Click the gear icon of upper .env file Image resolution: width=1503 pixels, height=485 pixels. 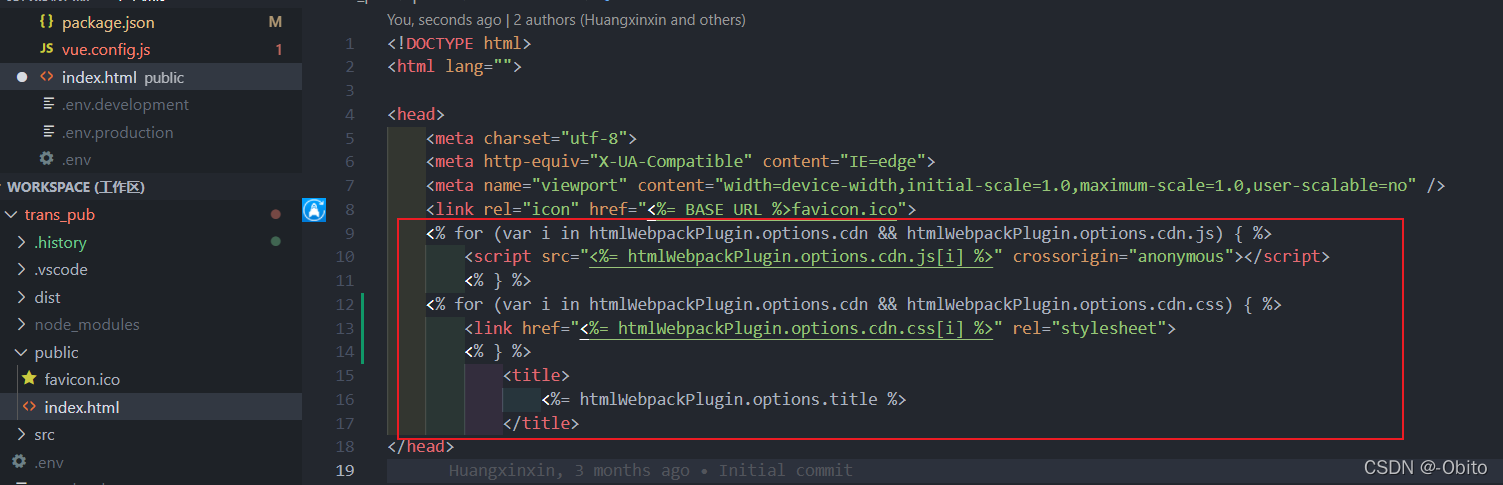pos(47,159)
